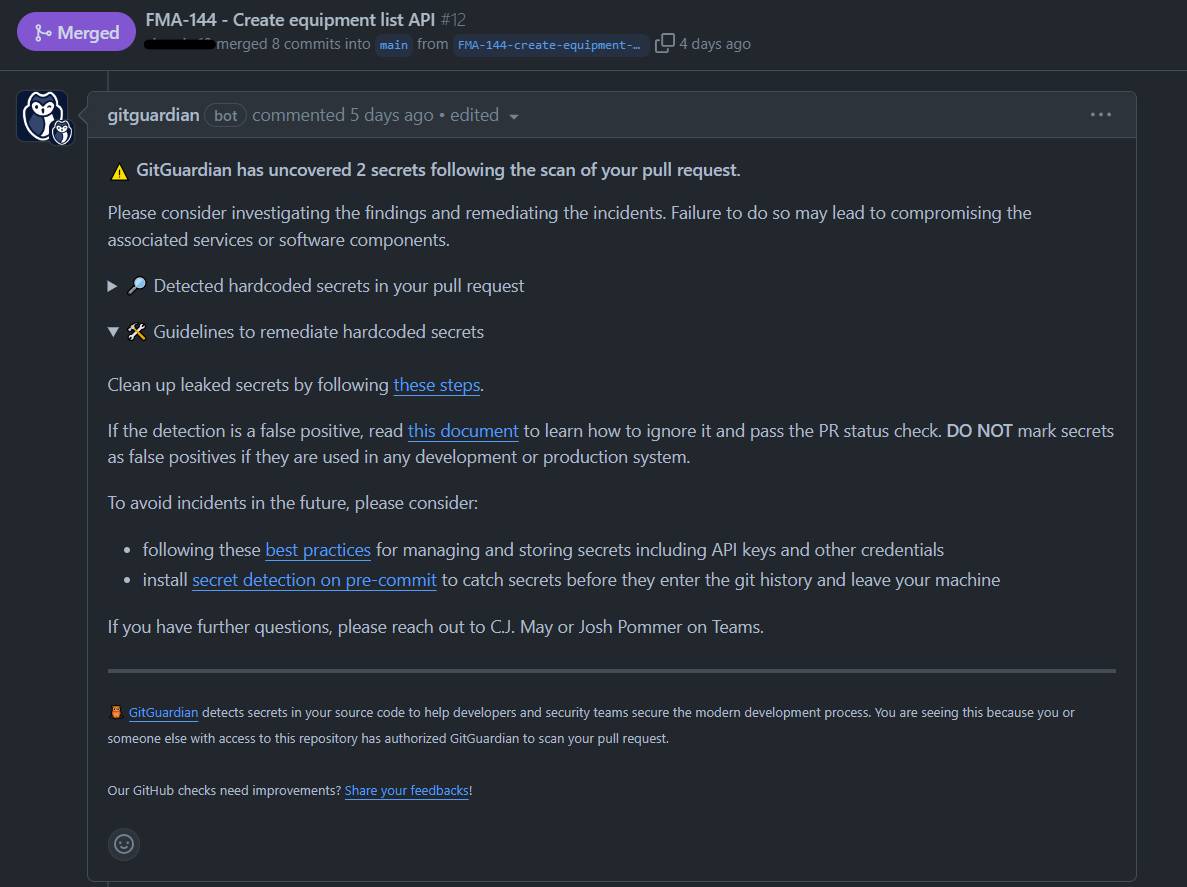Click the Share your feedbacks link
The width and height of the screenshot is (1187, 887).
click(x=406, y=790)
